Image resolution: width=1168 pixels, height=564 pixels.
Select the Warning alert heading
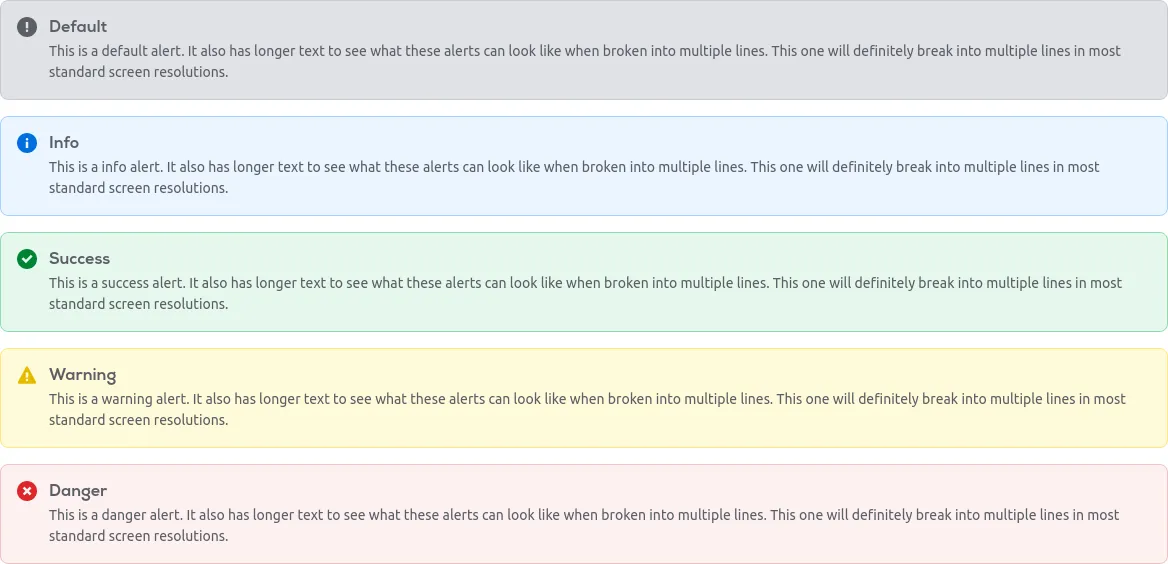point(83,375)
